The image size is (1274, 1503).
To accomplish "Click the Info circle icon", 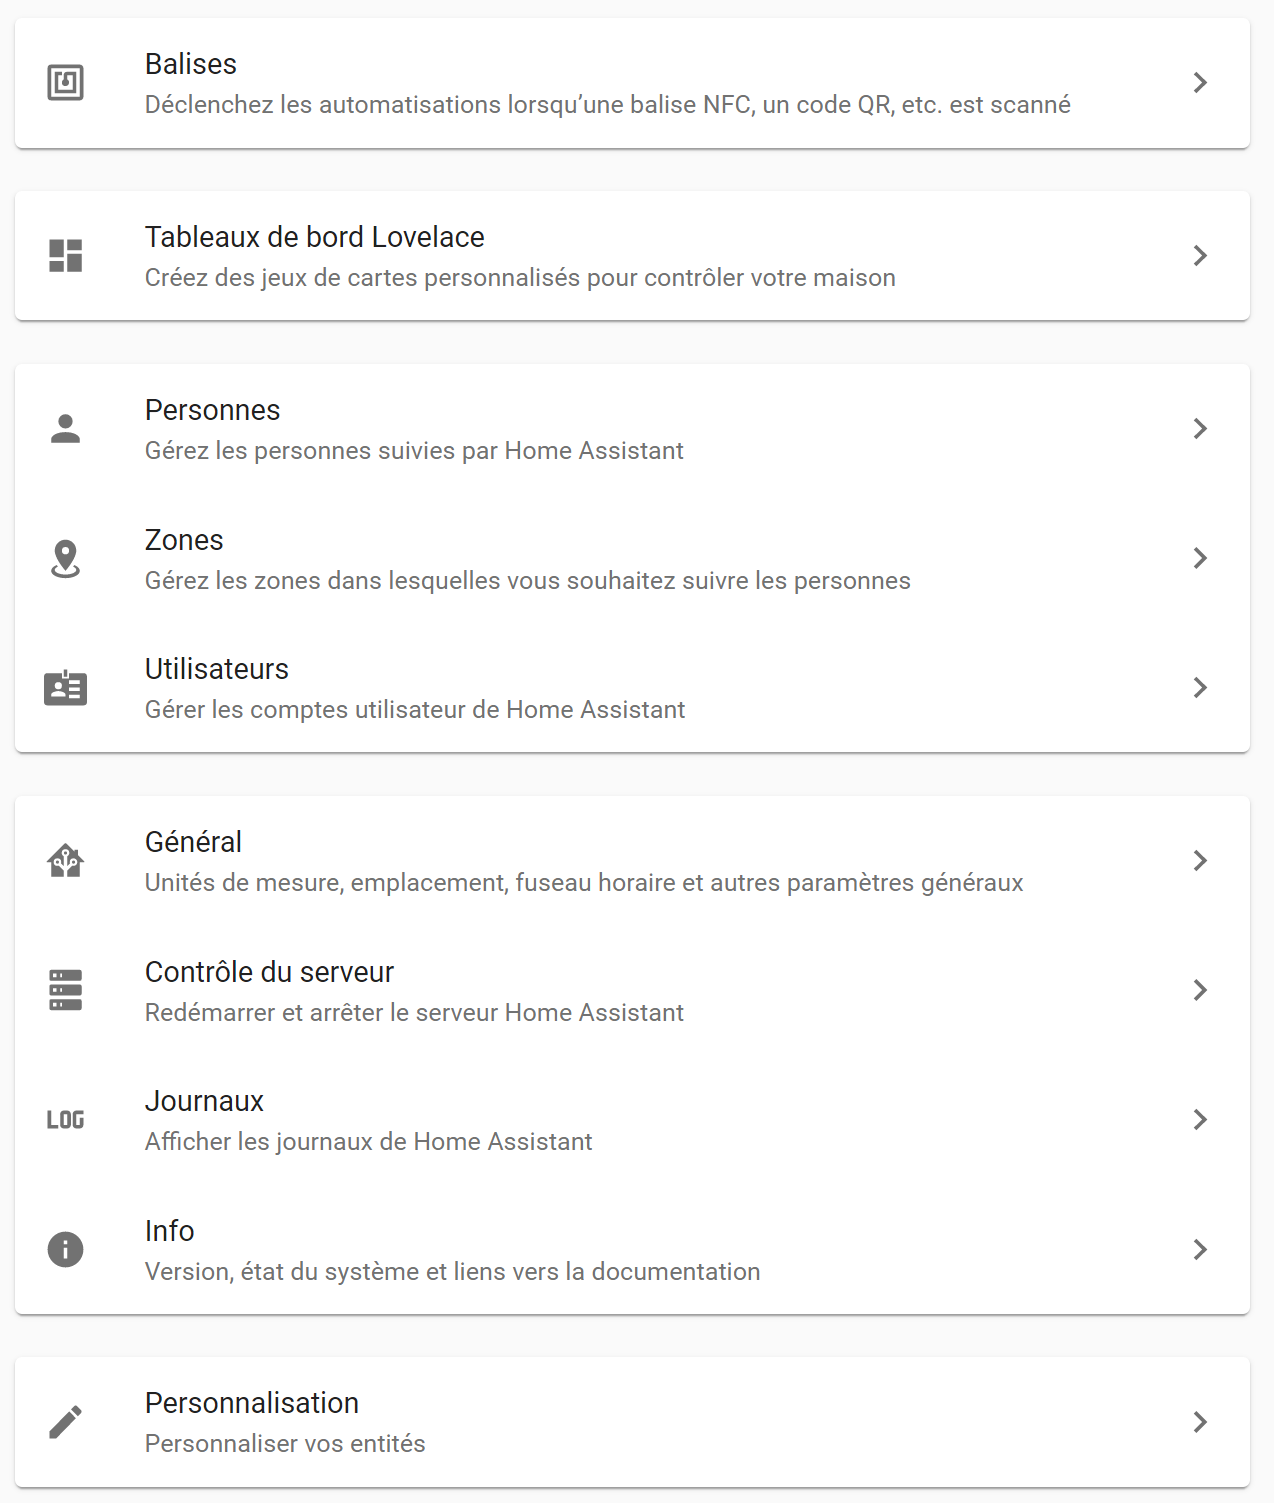I will (65, 1249).
